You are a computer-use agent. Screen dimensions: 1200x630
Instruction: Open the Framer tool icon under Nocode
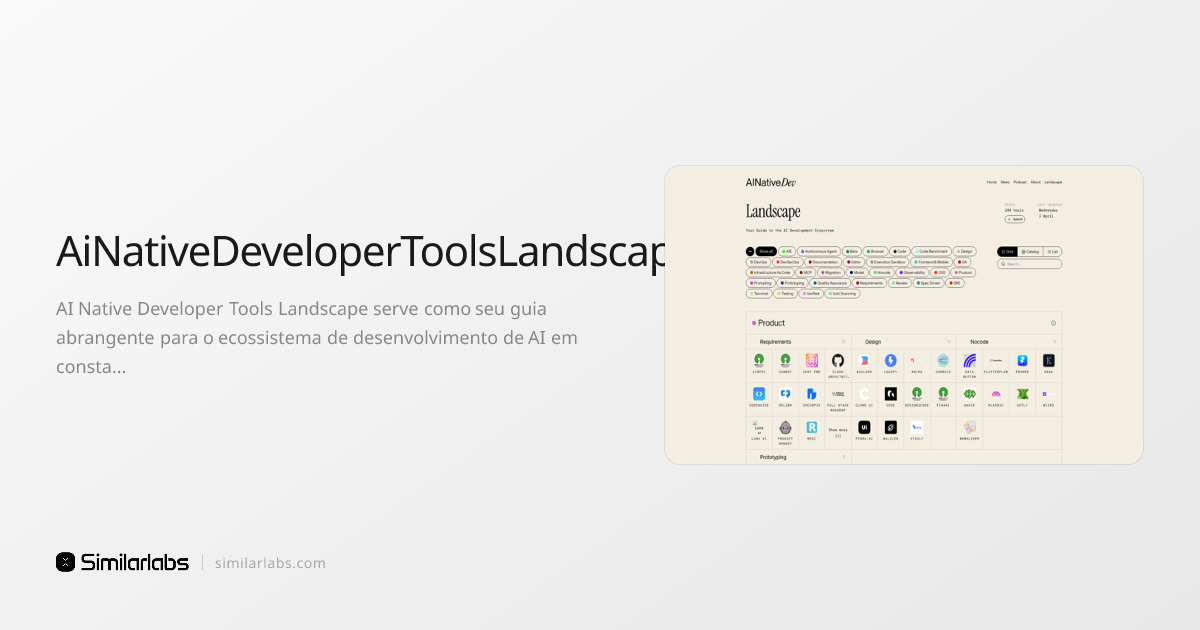(x=1022, y=360)
